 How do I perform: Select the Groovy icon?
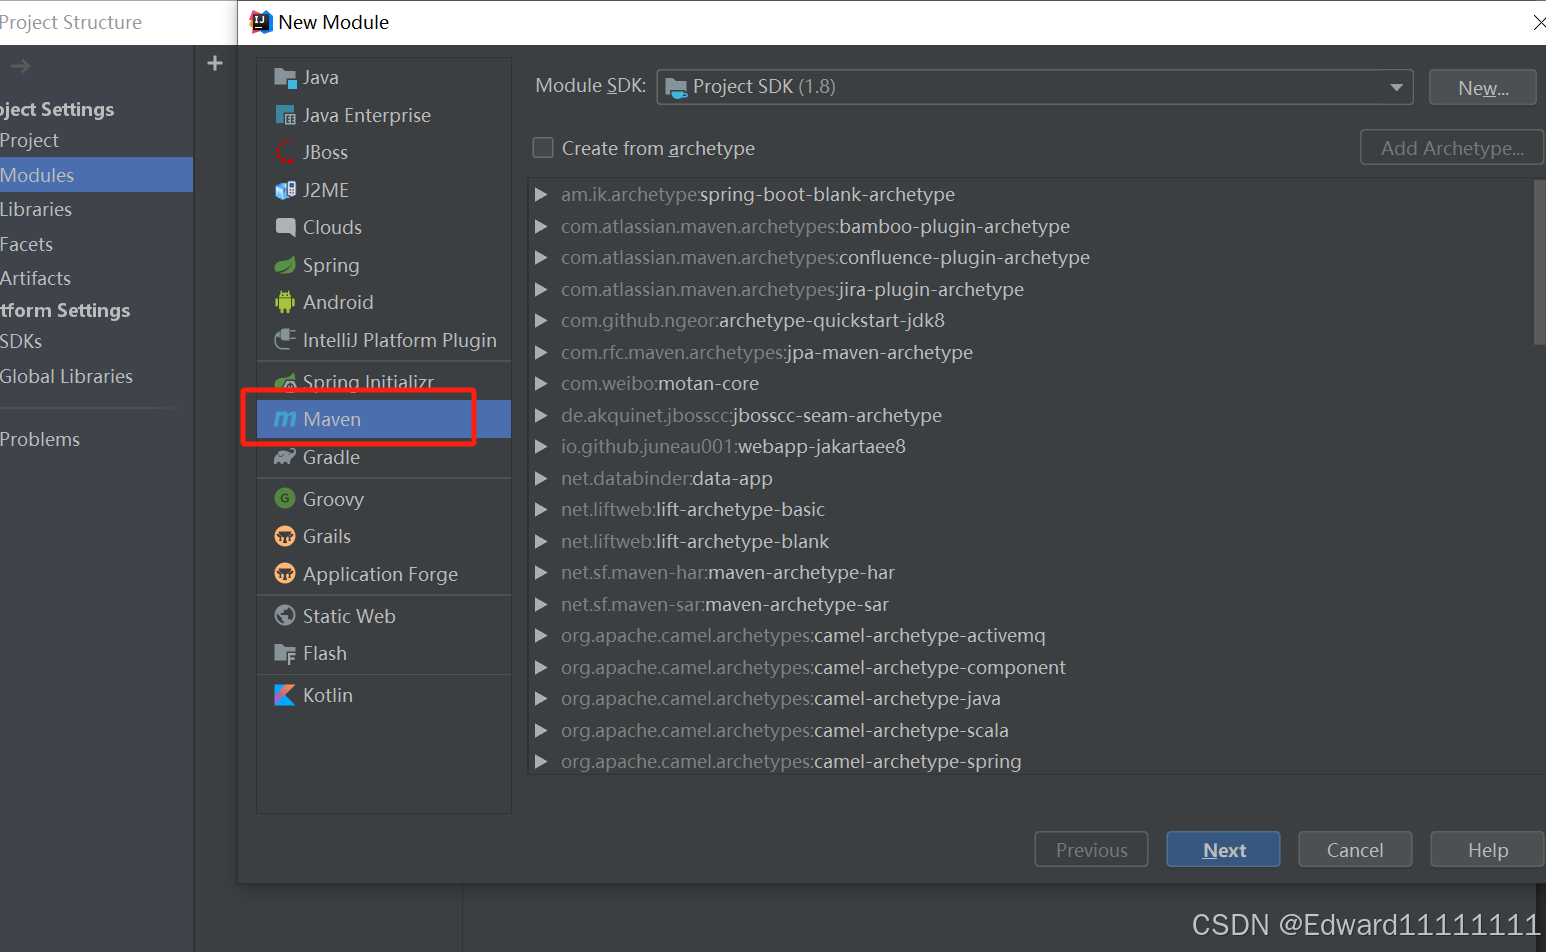pyautogui.click(x=285, y=498)
